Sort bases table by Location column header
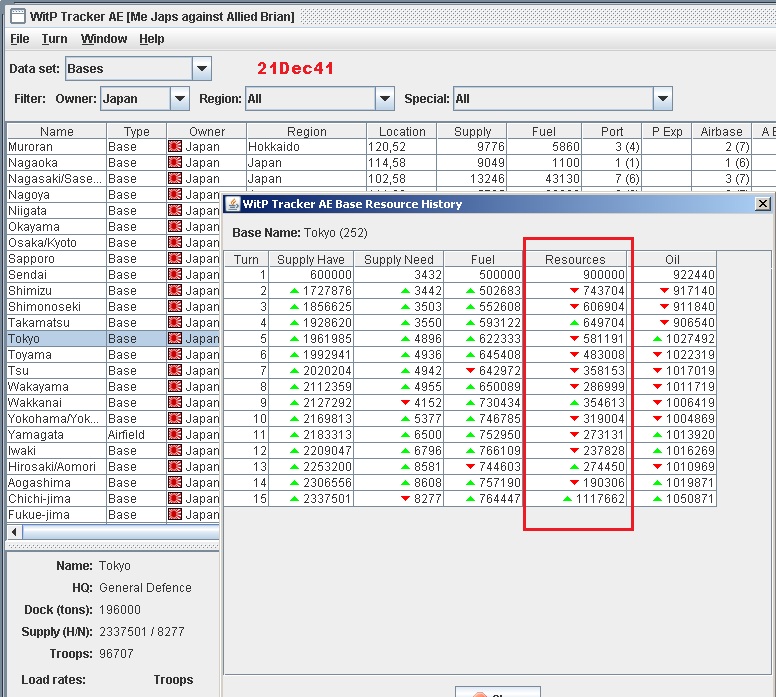This screenshot has height=697, width=776. 402,131
